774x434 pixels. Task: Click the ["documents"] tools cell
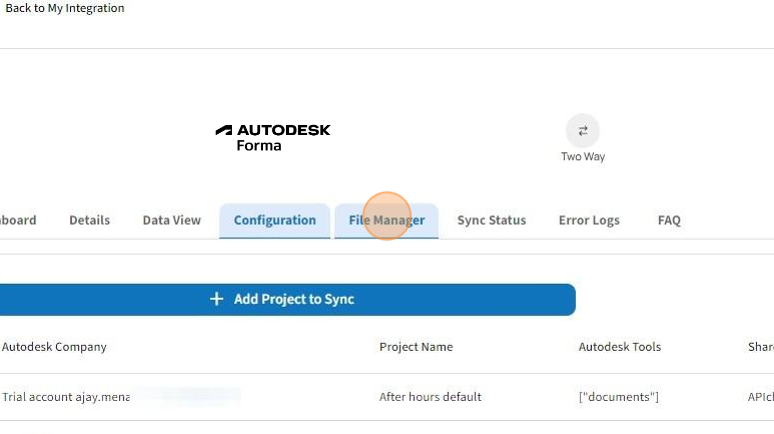618,397
